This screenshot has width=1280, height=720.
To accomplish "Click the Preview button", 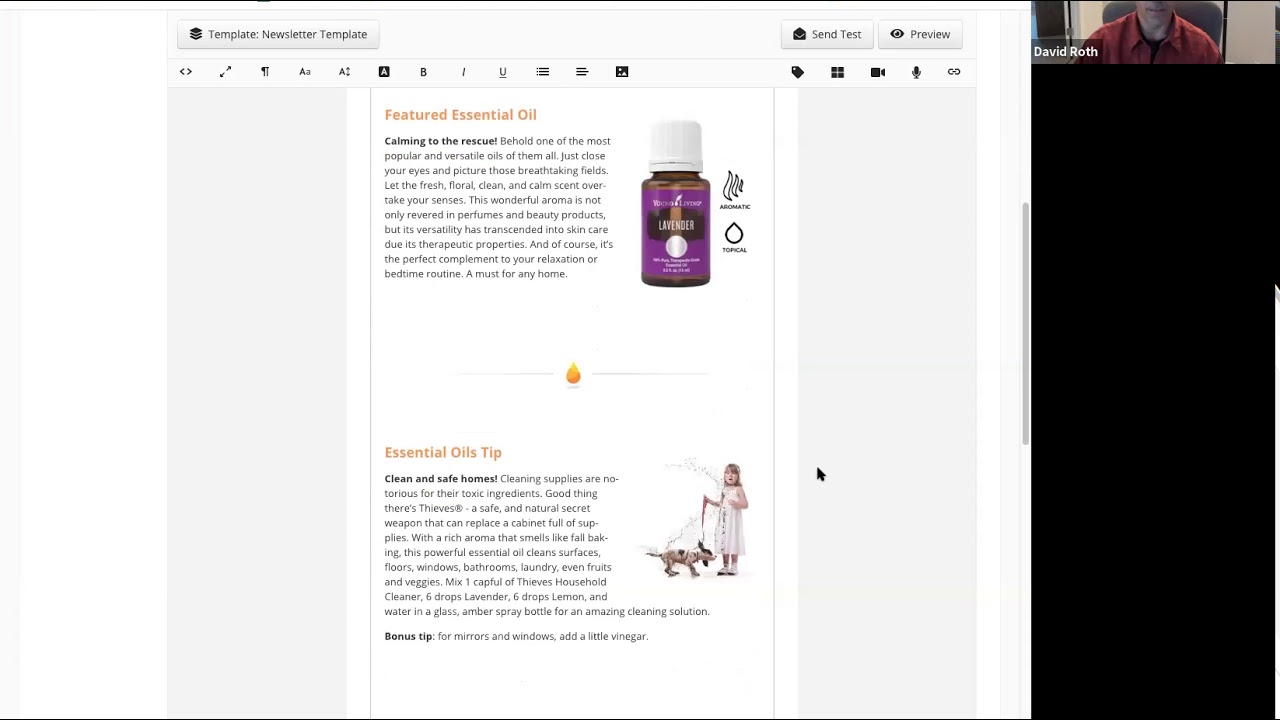I will 920,34.
